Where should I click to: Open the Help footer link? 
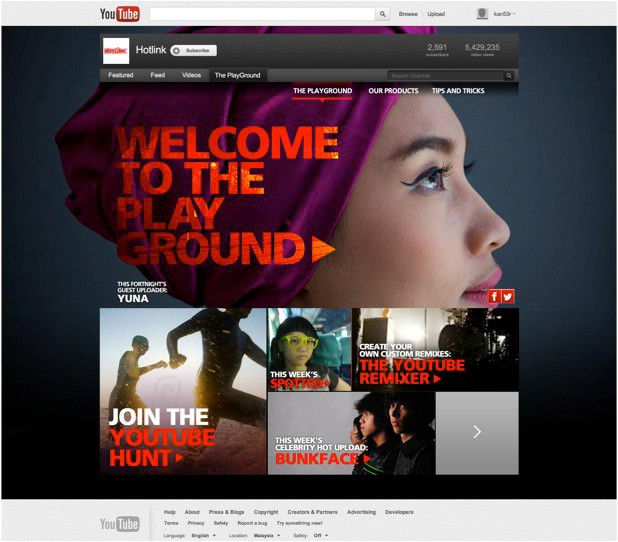click(169, 512)
